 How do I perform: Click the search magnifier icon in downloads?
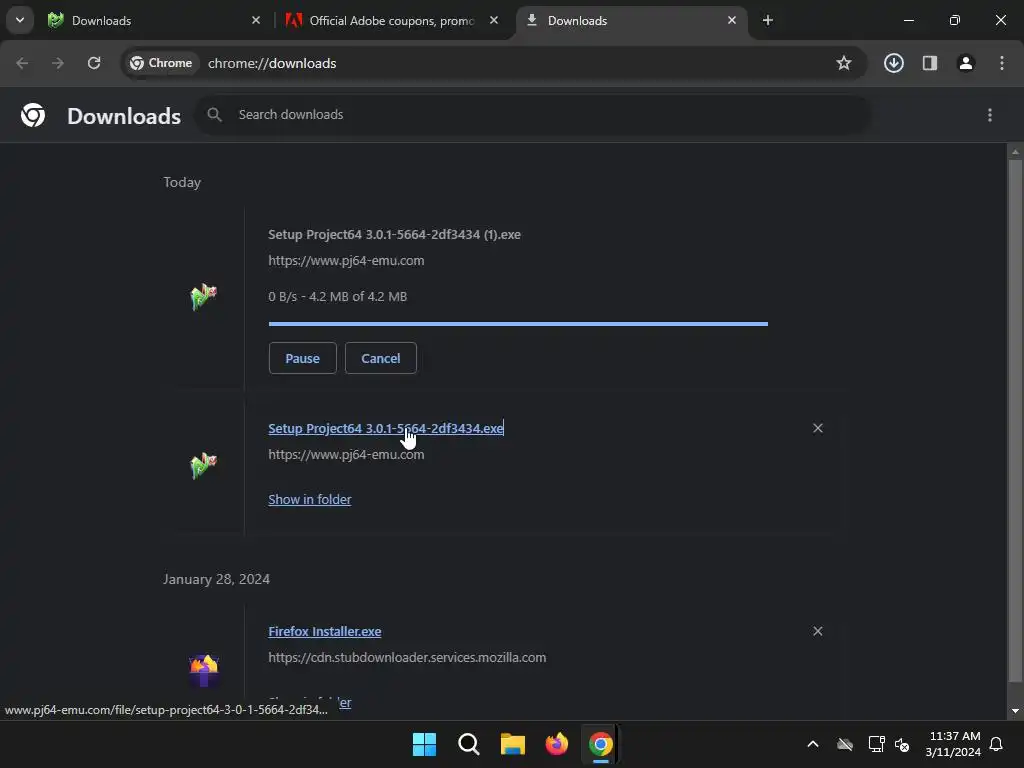[x=214, y=114]
